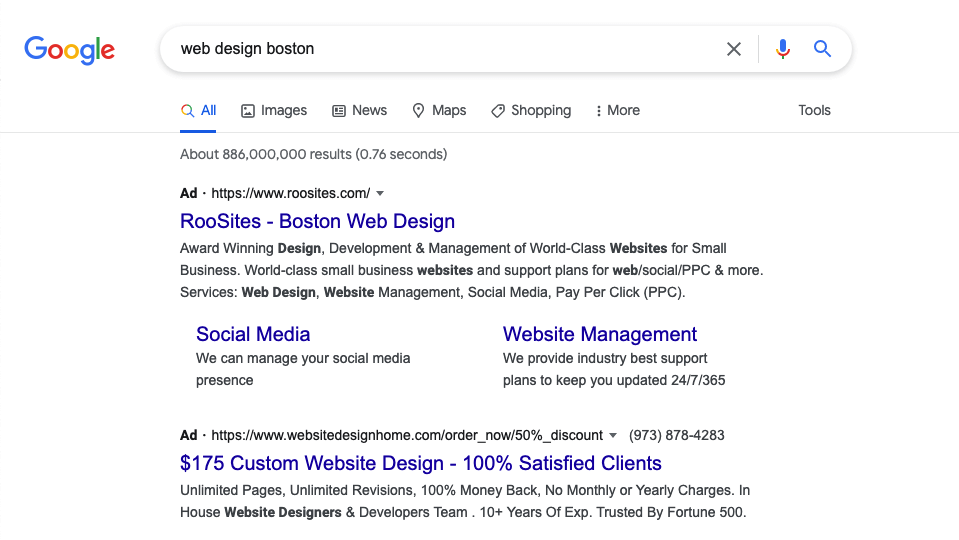959x540 pixels.
Task: Start voice search with the microphone icon
Action: (x=782, y=49)
